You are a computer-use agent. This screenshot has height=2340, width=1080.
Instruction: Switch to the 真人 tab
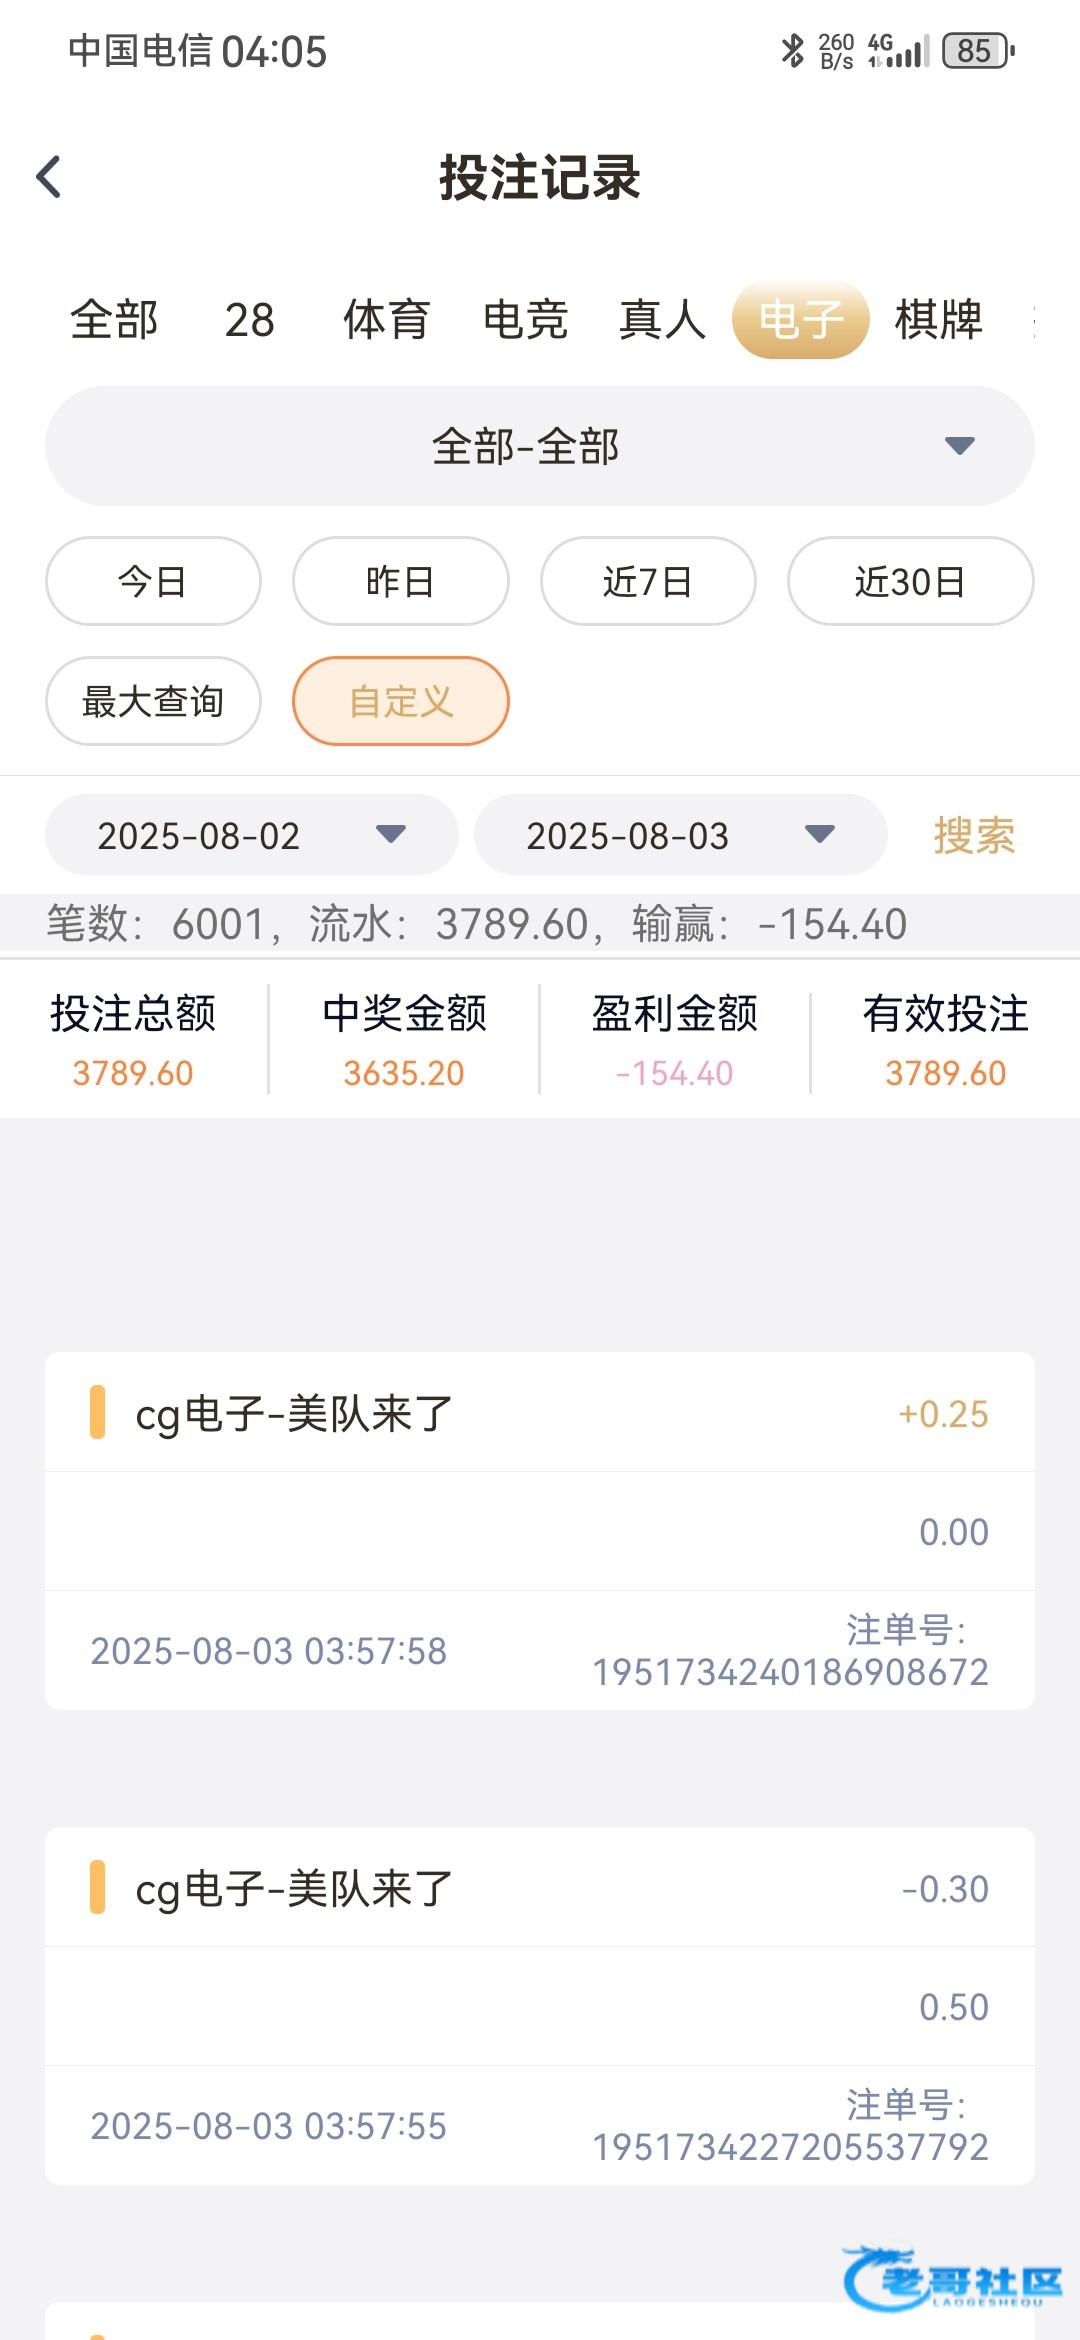coord(662,320)
